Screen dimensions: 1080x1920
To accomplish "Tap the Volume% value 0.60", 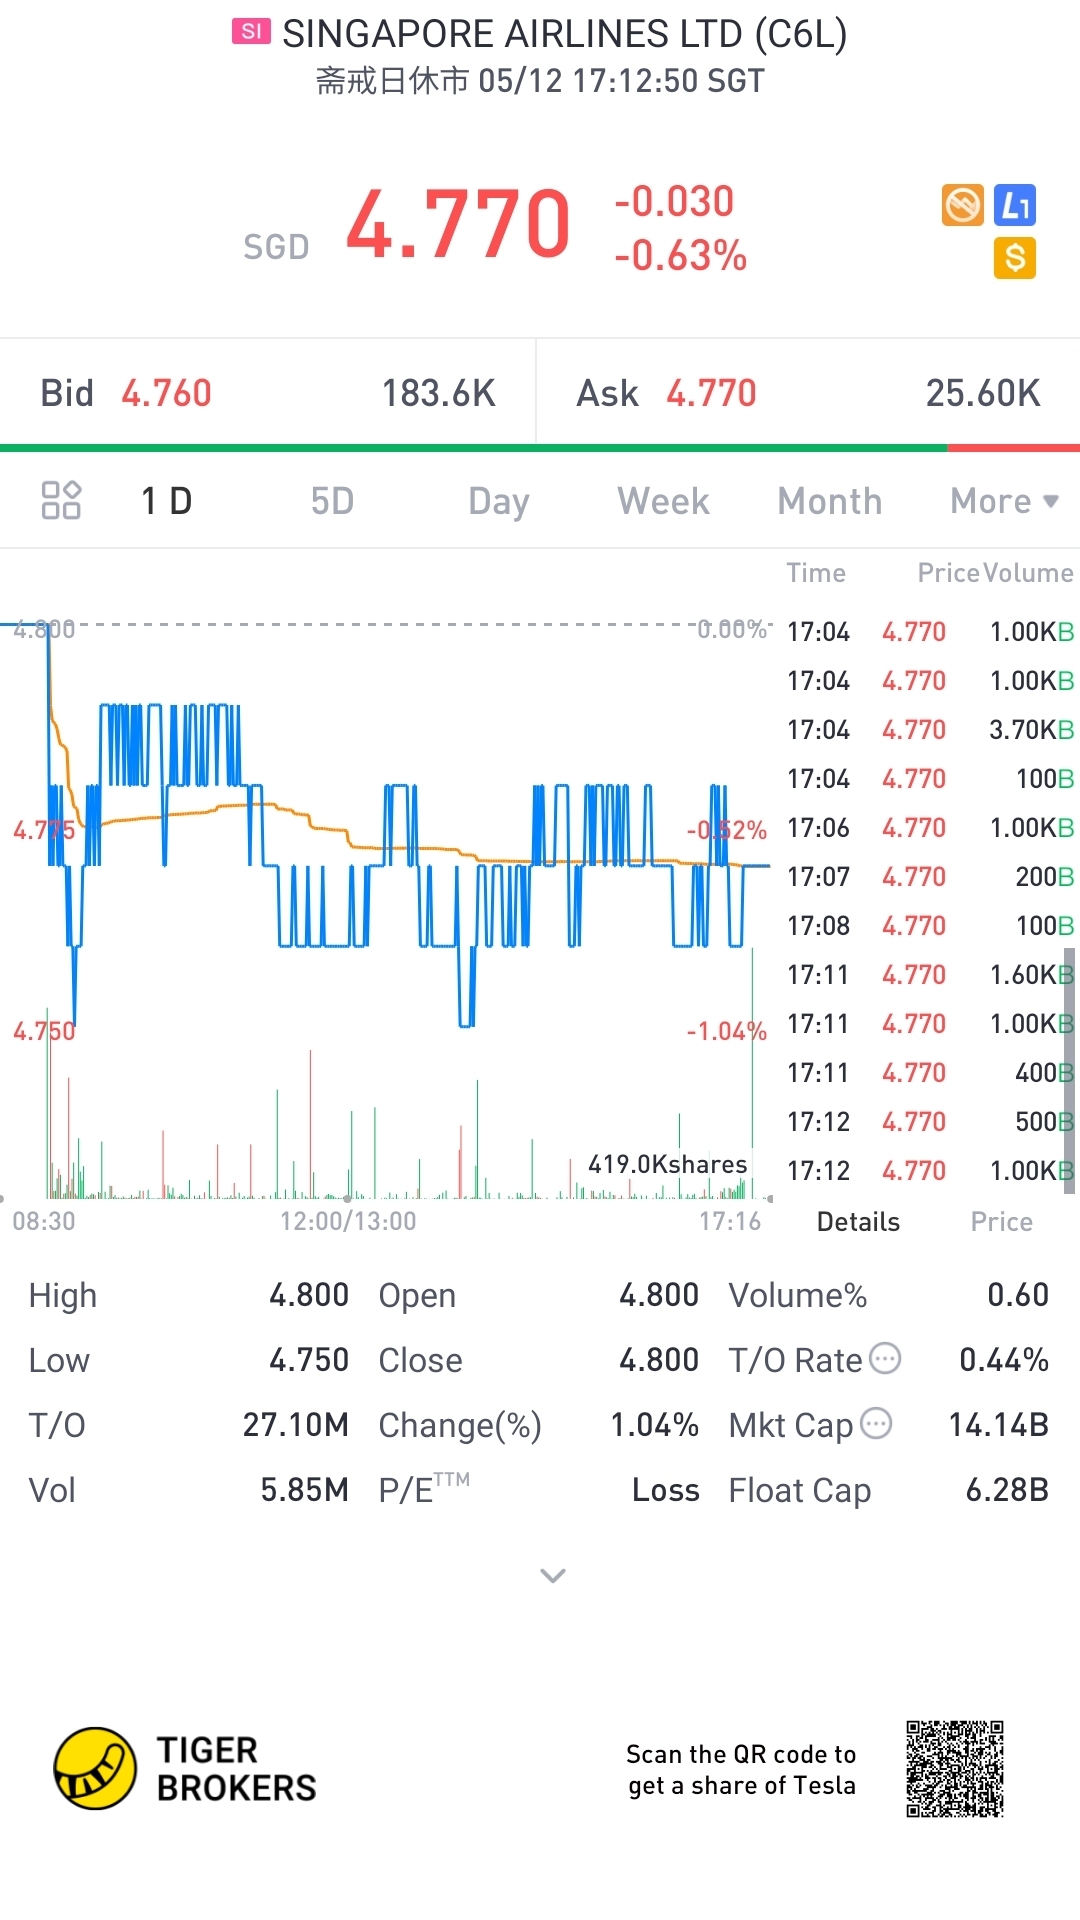I will pos(1018,1295).
